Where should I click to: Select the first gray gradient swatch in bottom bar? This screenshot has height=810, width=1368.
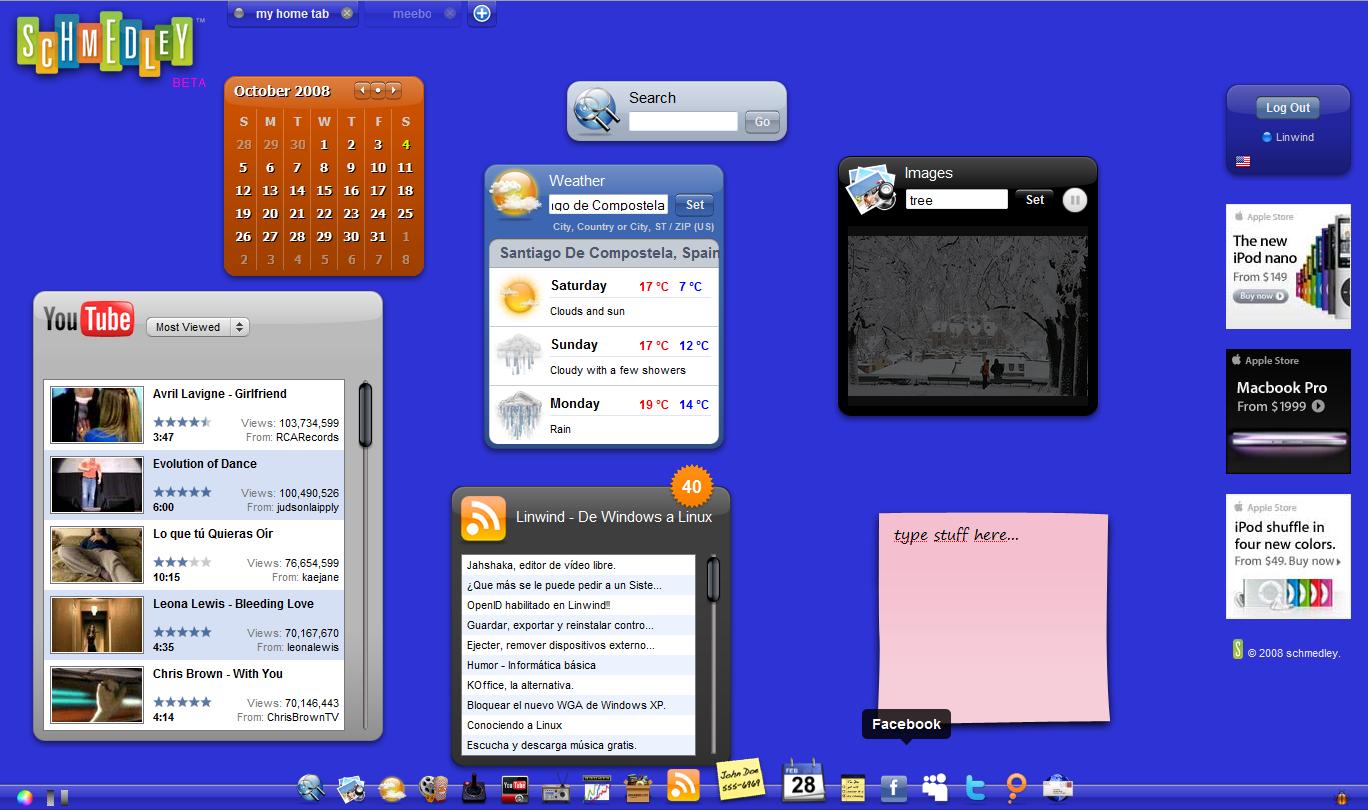click(x=50, y=797)
